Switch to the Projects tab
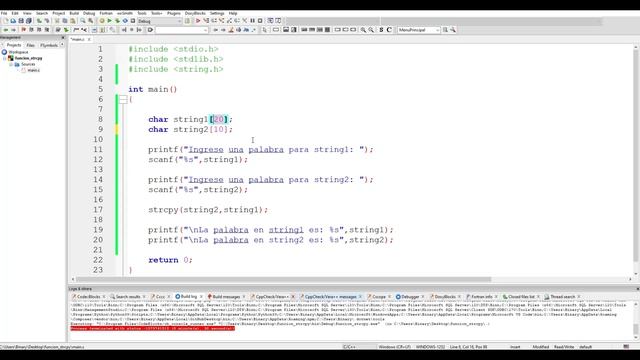The height and width of the screenshot is (360, 640). [13, 45]
